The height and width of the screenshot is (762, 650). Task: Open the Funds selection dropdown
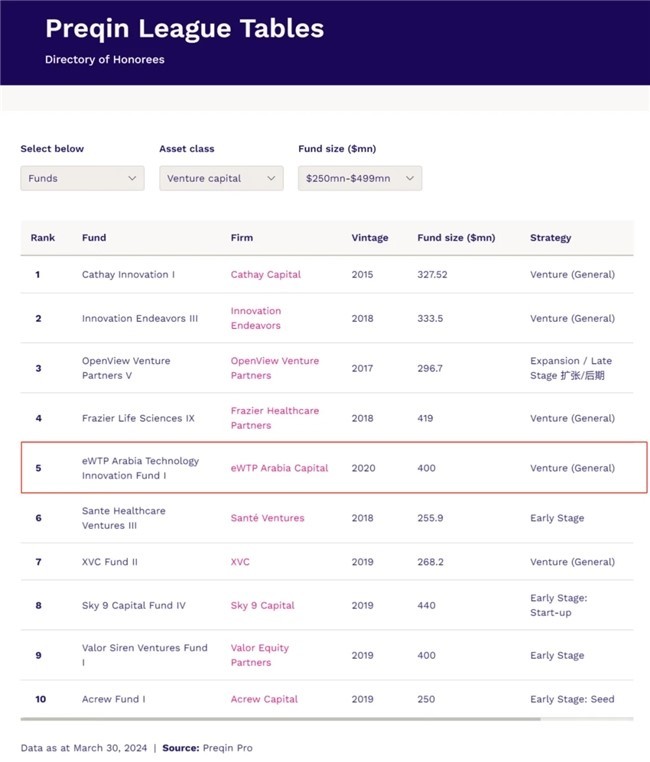coord(82,178)
